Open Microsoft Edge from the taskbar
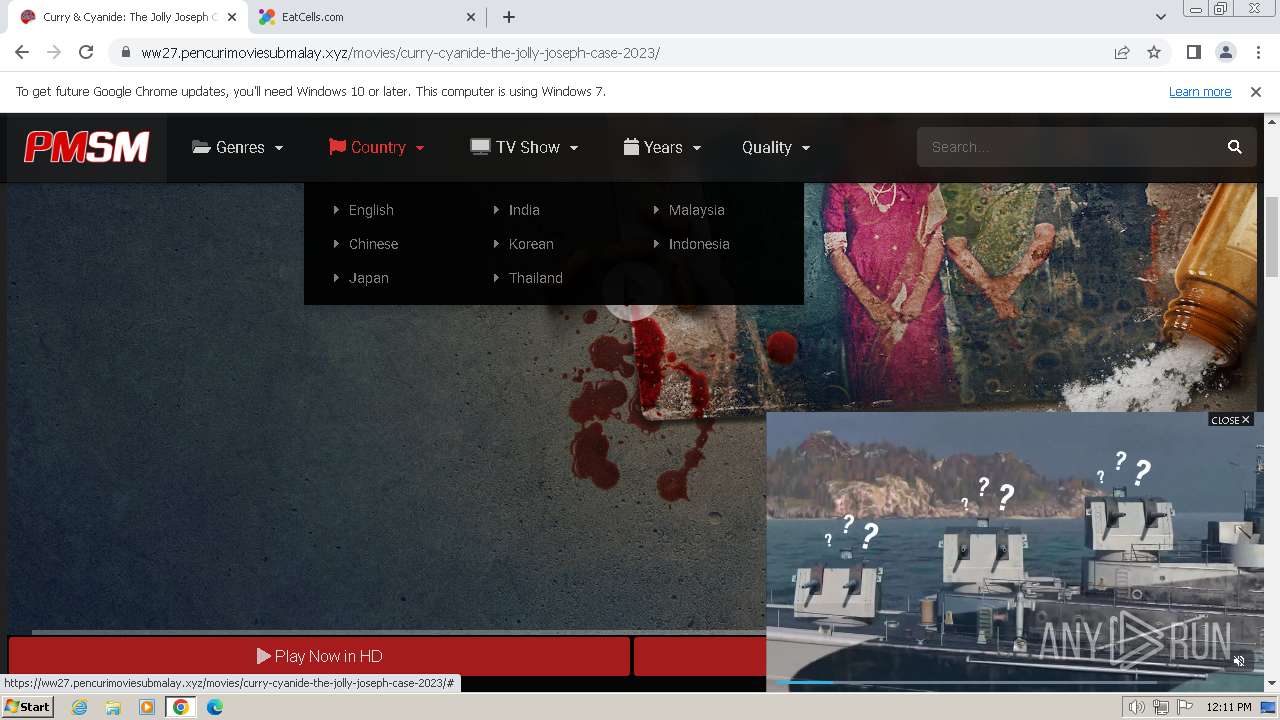 214,707
